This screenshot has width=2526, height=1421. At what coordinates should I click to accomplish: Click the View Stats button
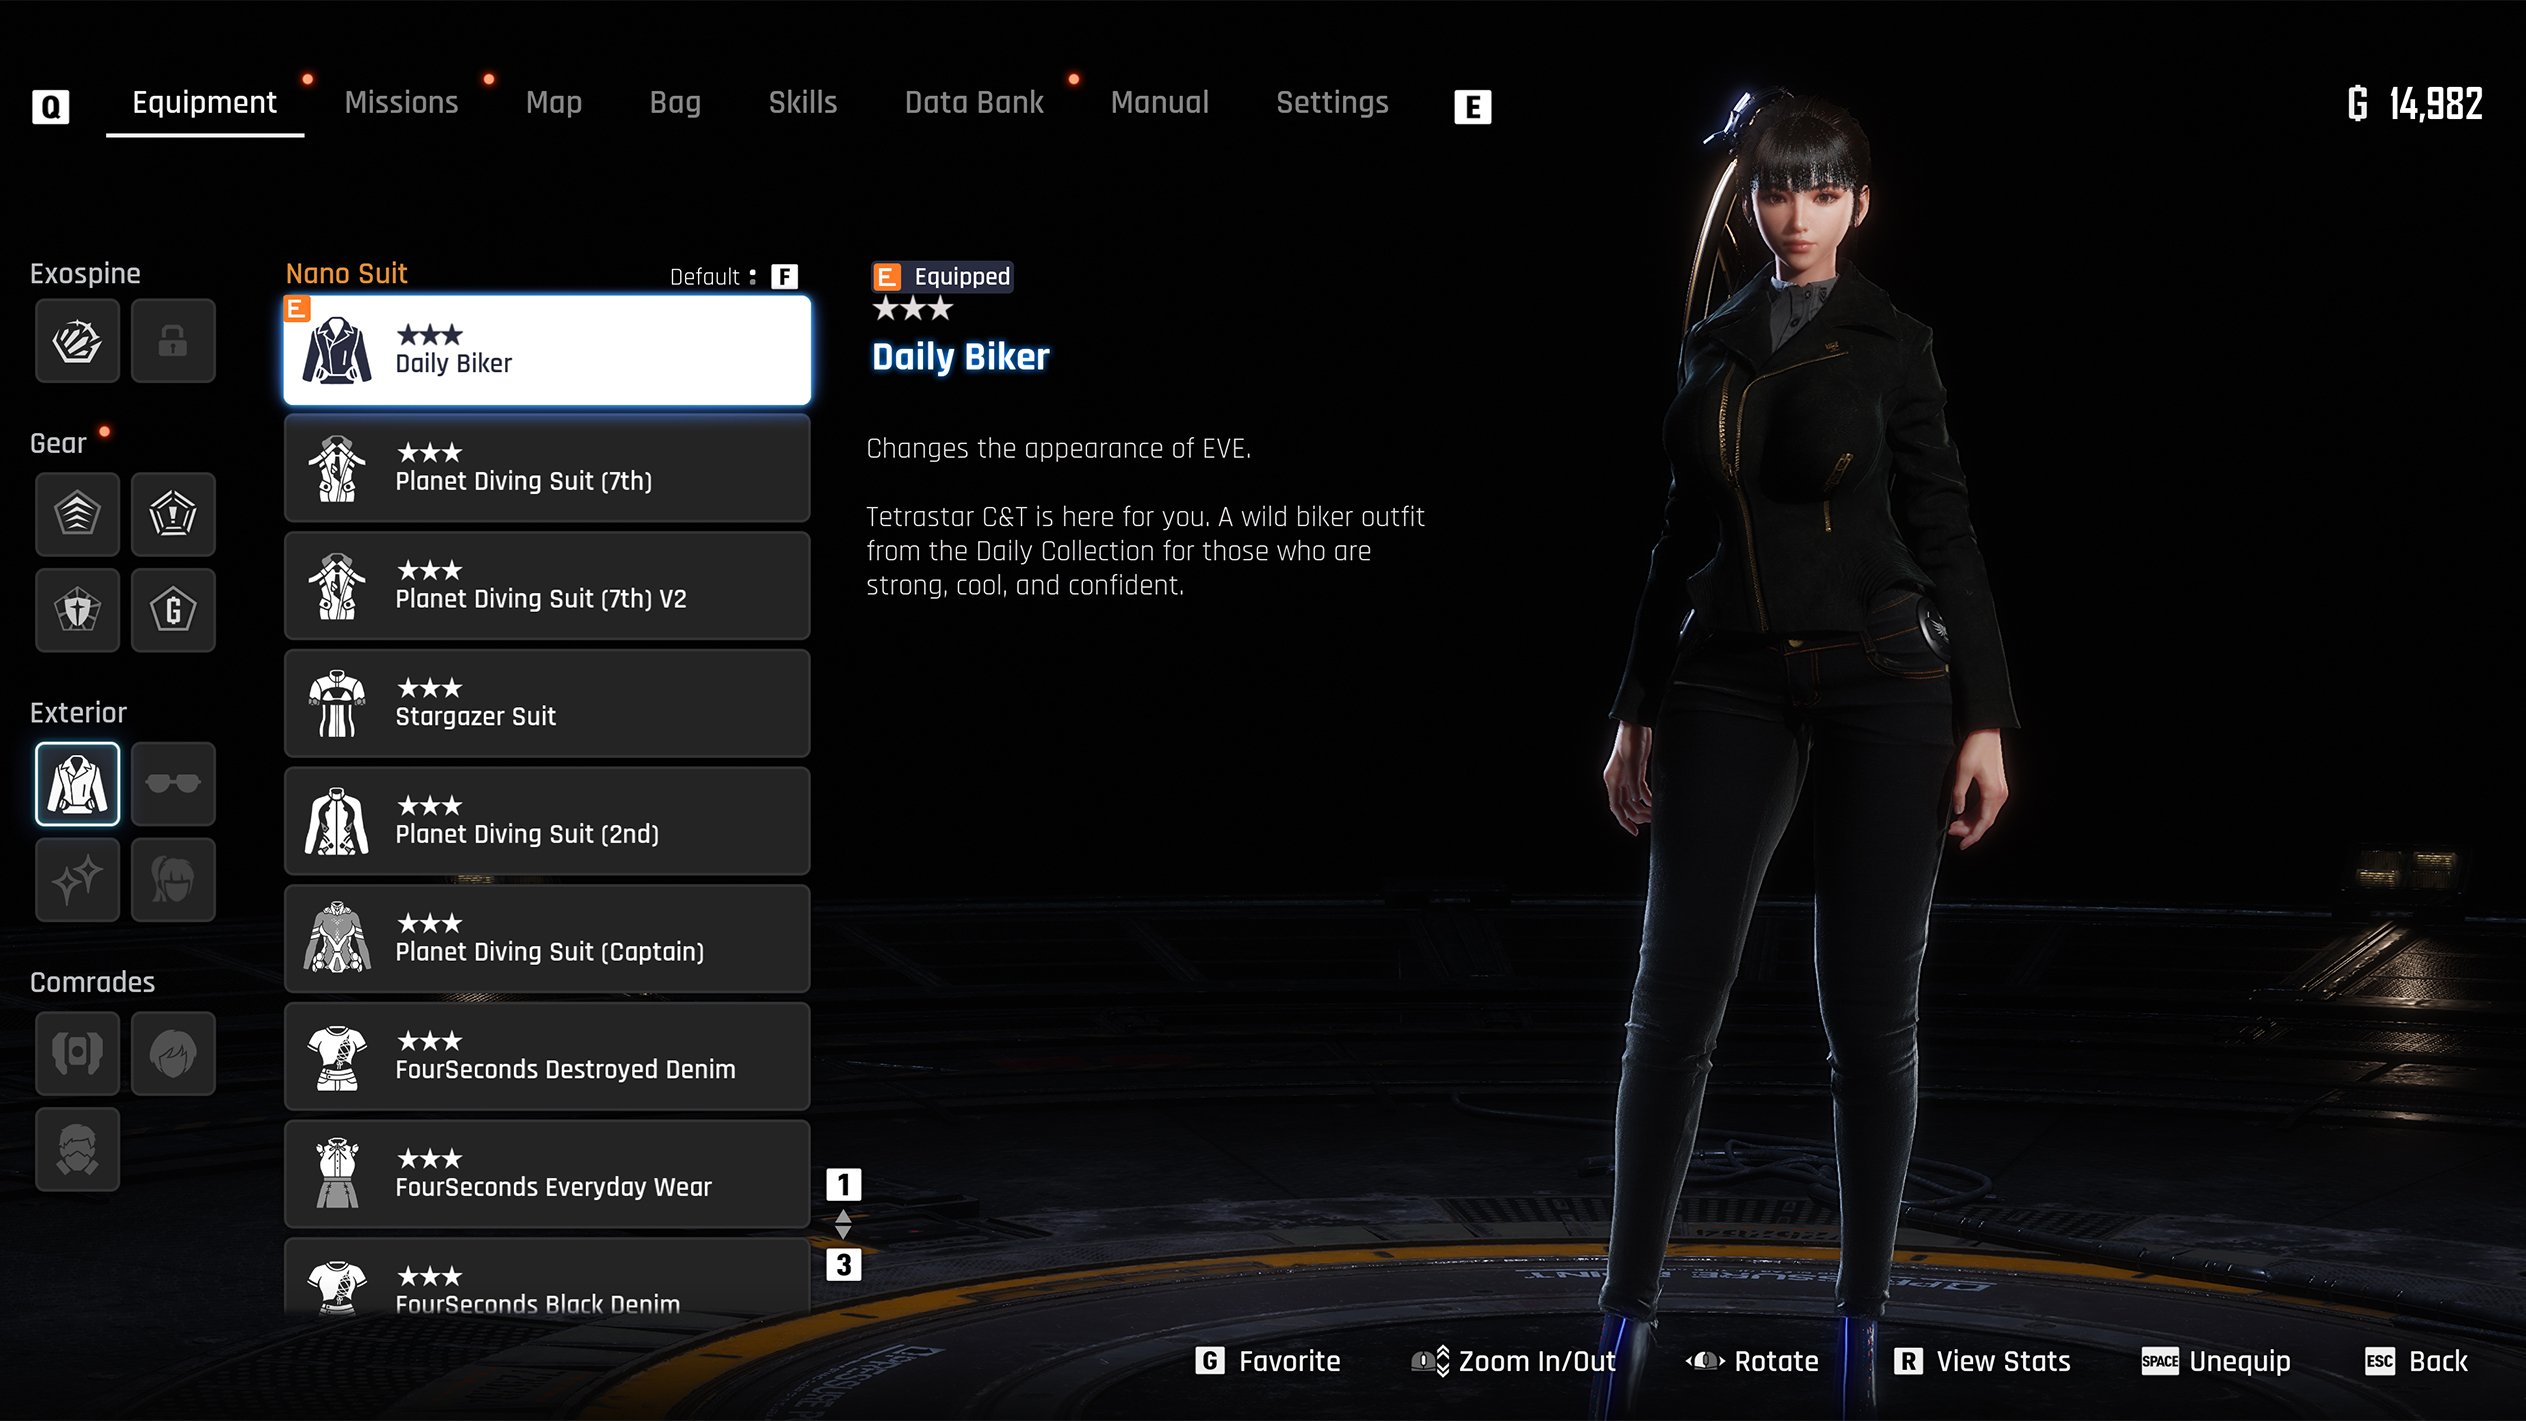point(1982,1361)
